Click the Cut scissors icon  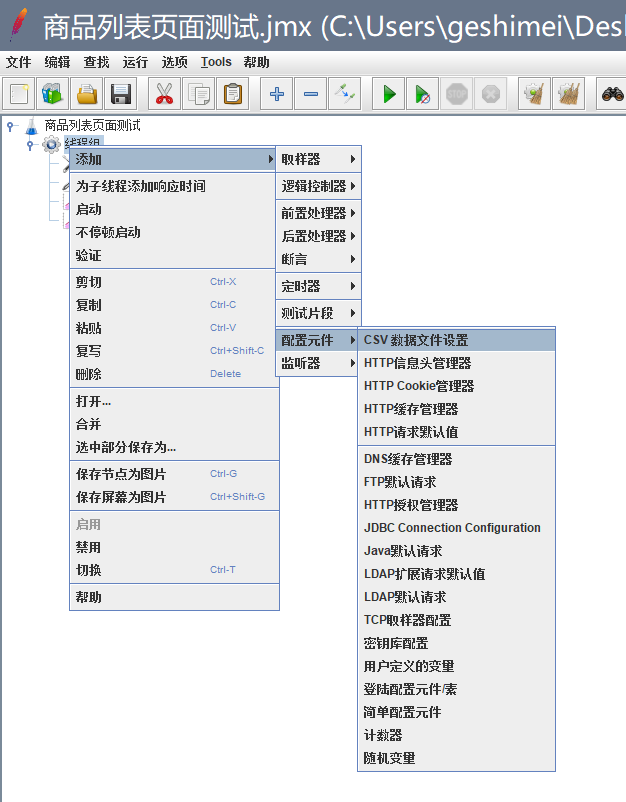(x=164, y=94)
